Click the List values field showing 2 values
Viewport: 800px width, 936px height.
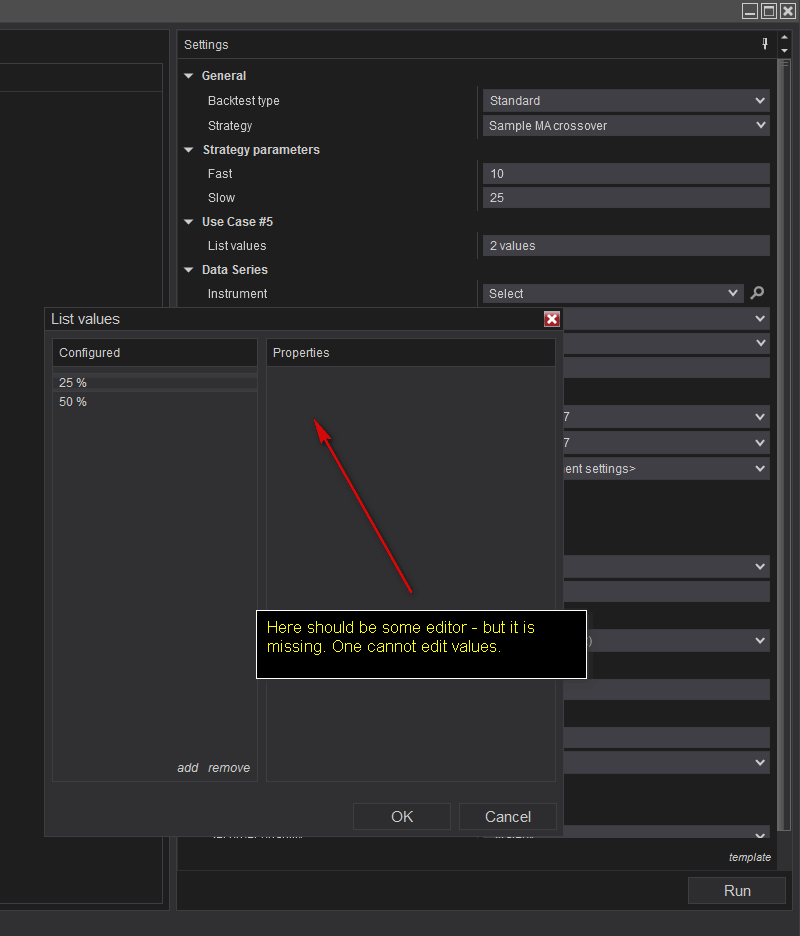[626, 246]
